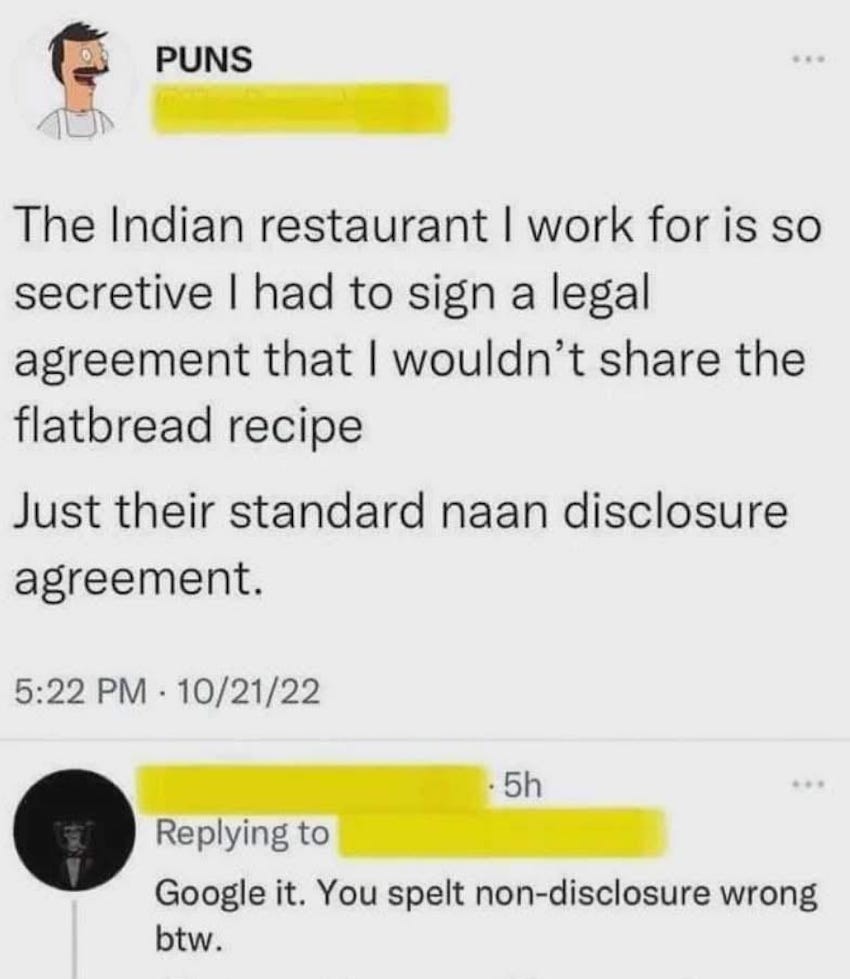Select the Google it reply text
Viewport: 850px width, 979px height.
(486, 915)
